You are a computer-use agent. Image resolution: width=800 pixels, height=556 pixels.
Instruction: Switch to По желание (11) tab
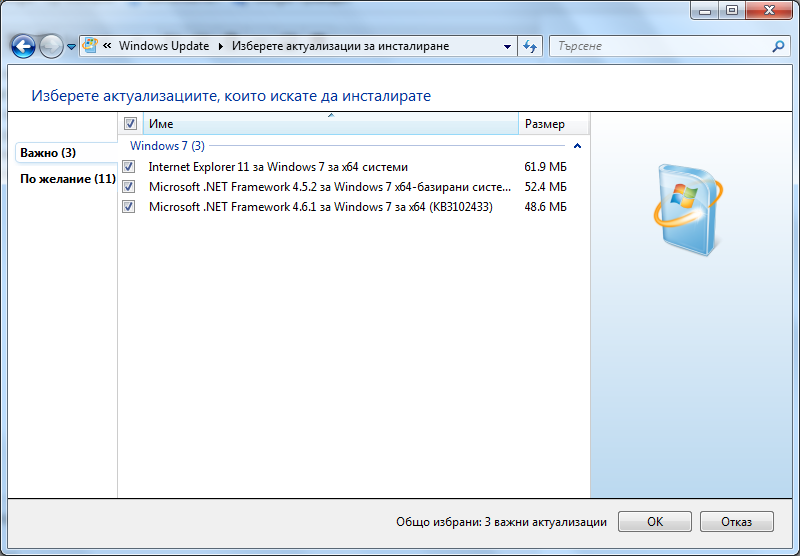coord(68,179)
